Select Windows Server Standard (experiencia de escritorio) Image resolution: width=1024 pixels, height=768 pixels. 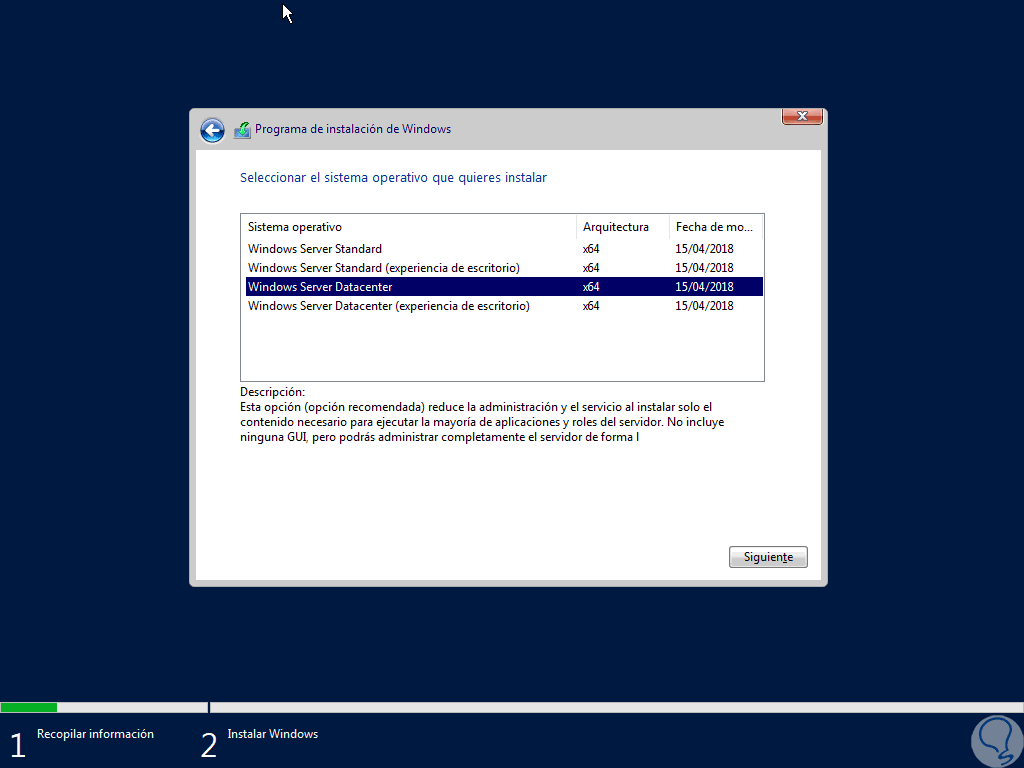coord(504,268)
